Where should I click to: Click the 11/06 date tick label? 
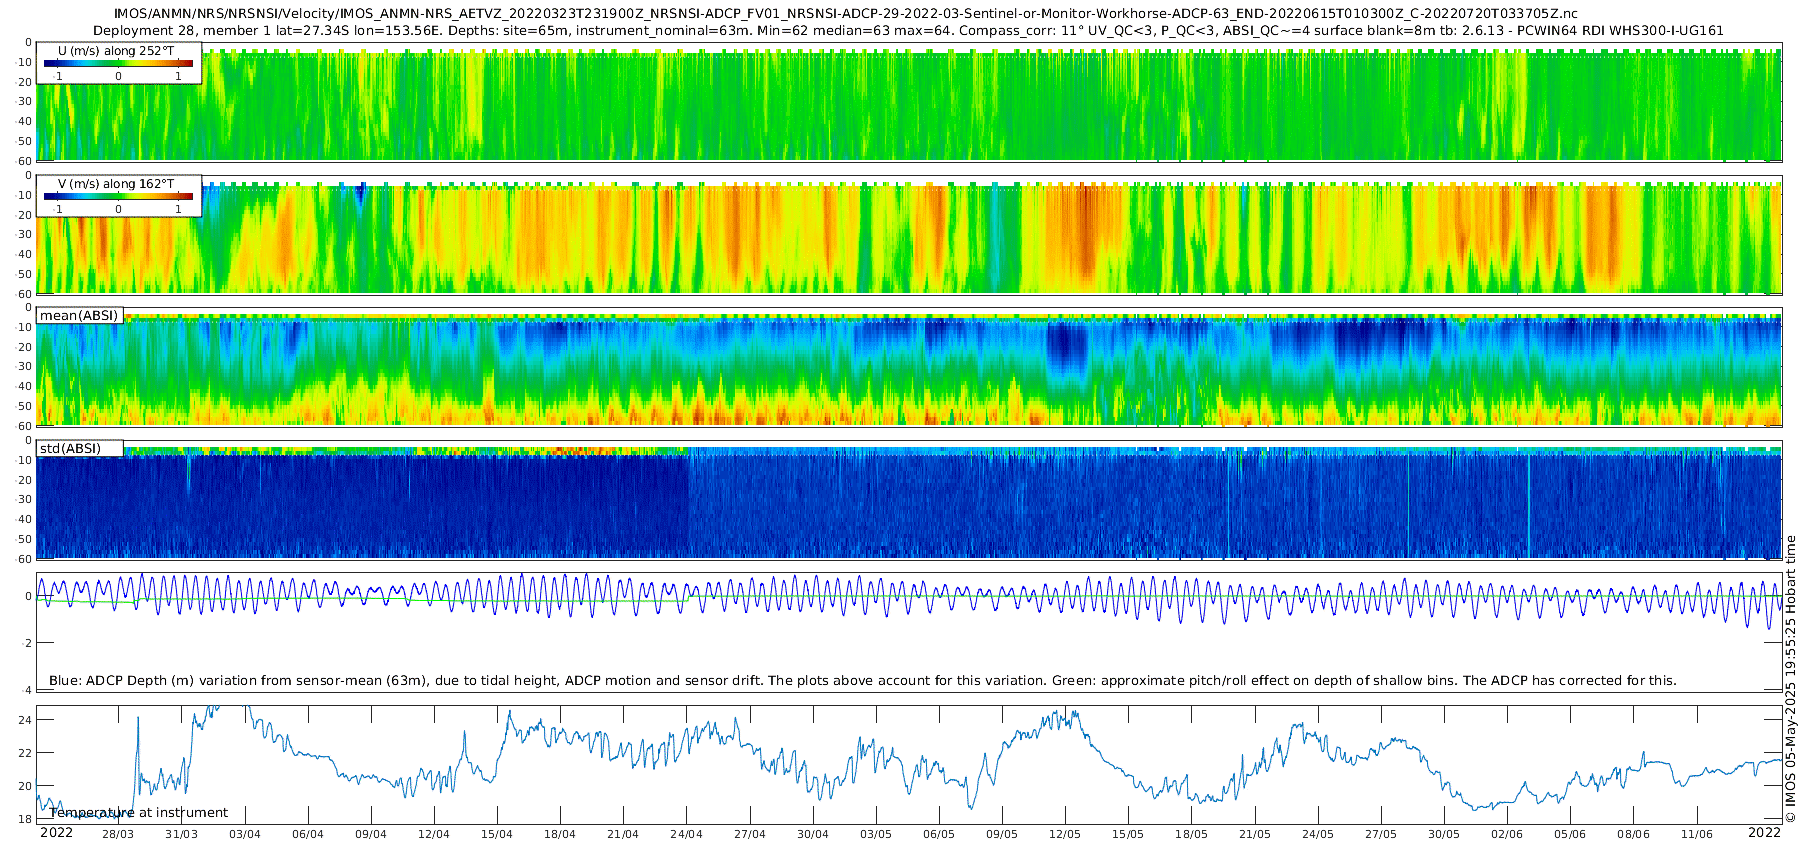click(1696, 834)
